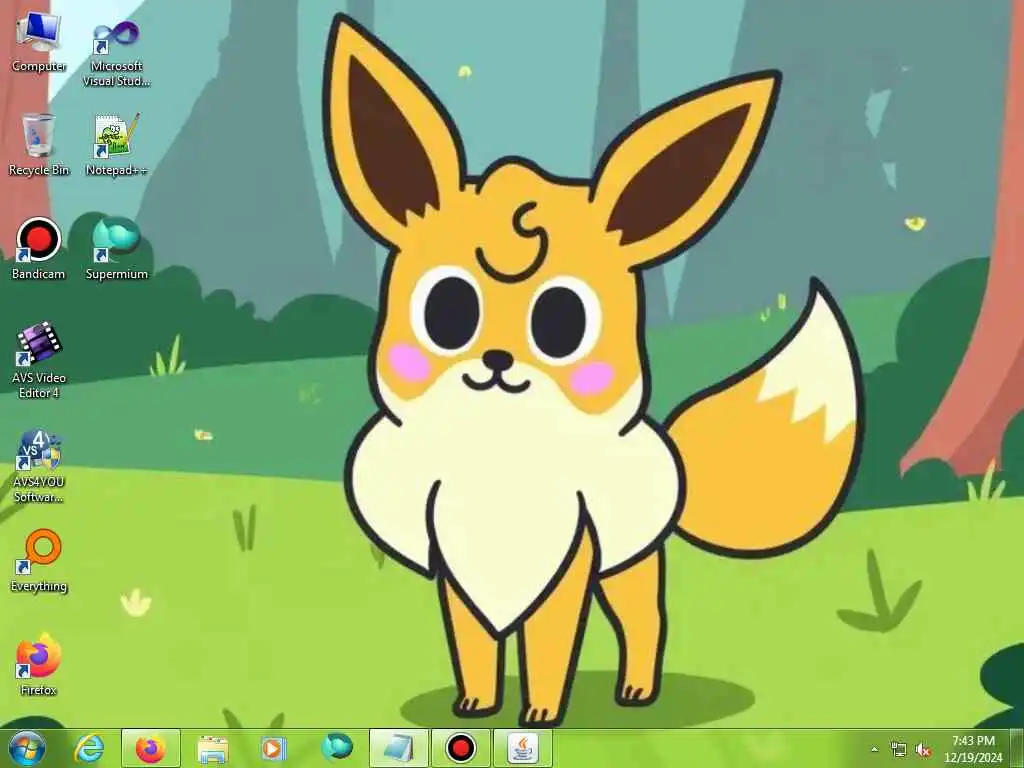Switch to the notepad window on taskbar

tap(398, 748)
